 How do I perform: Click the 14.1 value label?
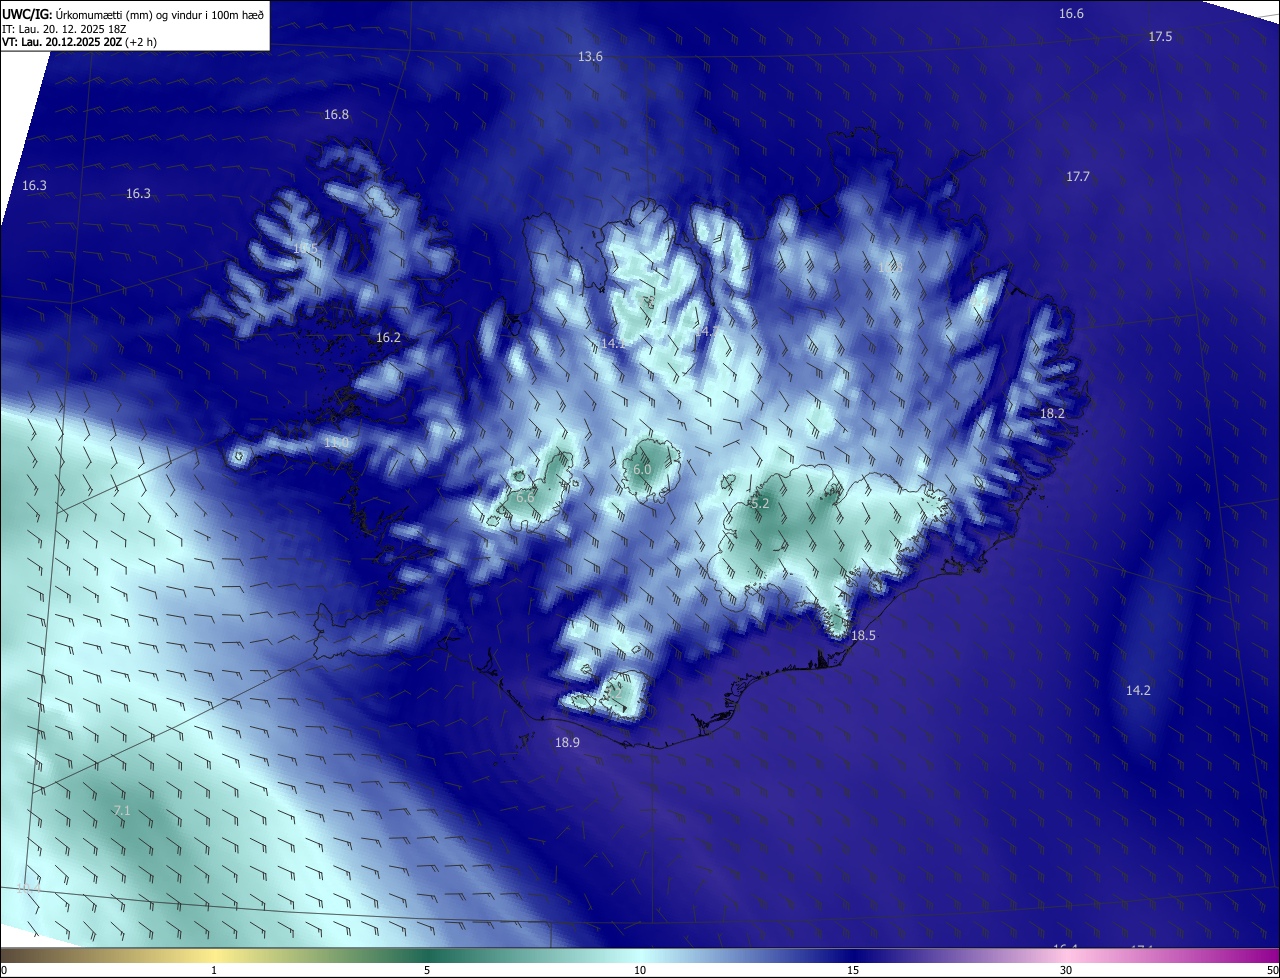point(613,343)
